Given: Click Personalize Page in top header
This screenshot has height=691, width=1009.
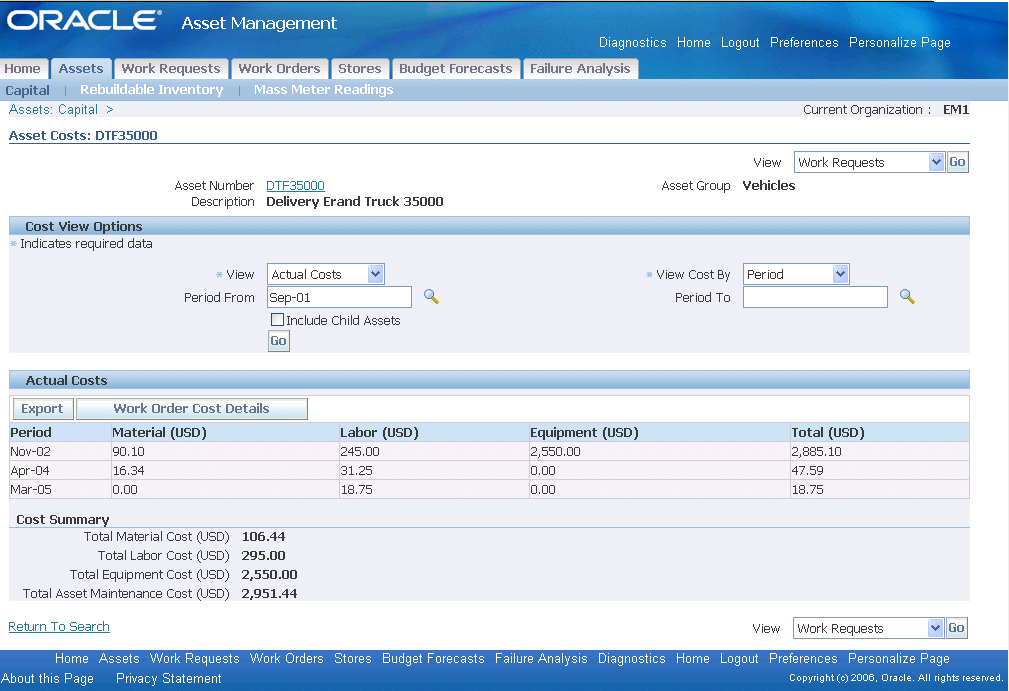Looking at the screenshot, I should click(900, 42).
